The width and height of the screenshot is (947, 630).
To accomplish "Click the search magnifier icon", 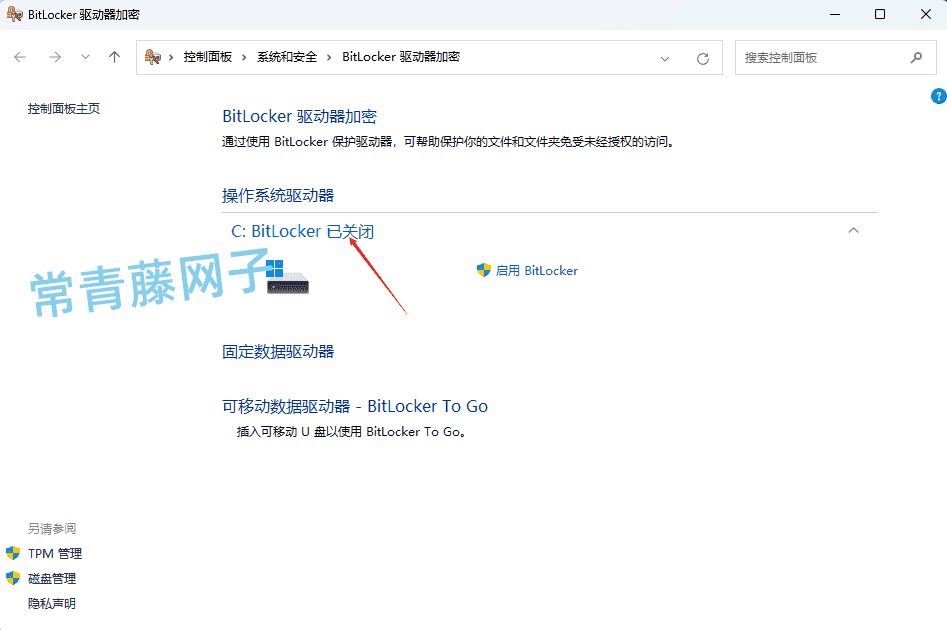I will (x=916, y=57).
